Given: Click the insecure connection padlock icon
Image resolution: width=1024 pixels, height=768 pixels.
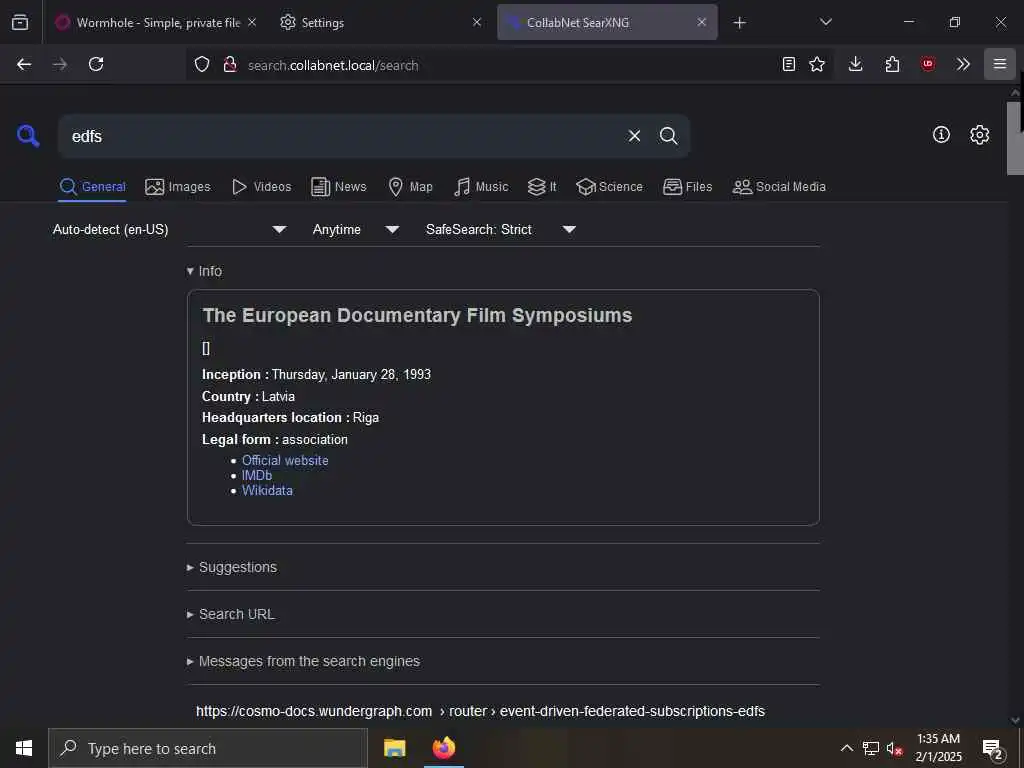Looking at the screenshot, I should tap(229, 64).
